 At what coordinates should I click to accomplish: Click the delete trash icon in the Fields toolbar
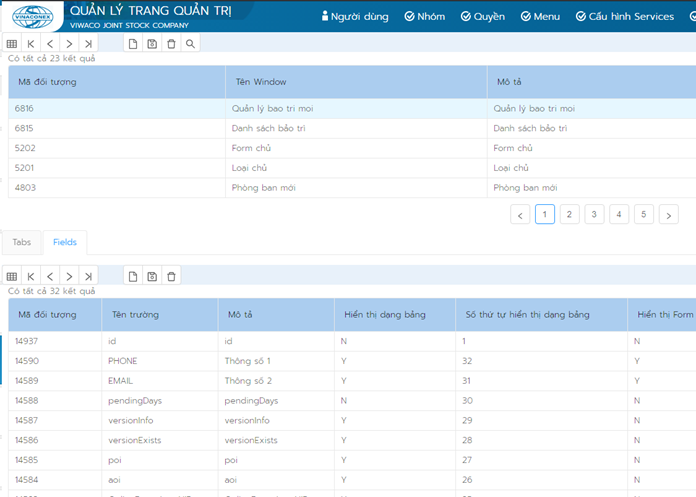[x=171, y=276]
